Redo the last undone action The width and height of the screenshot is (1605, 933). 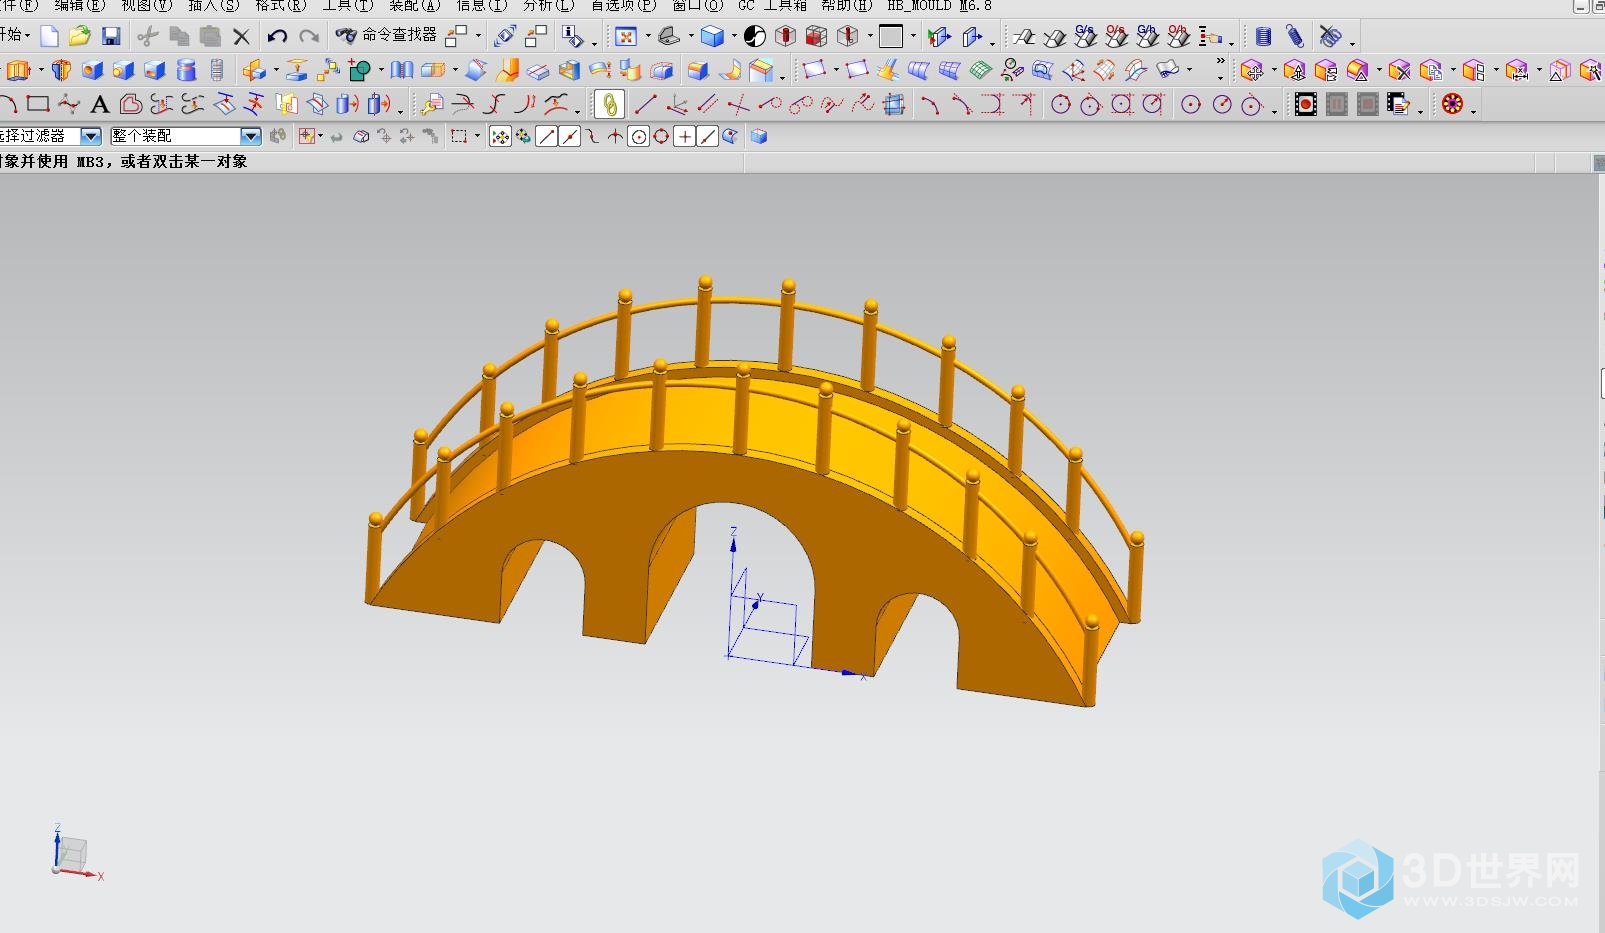[x=309, y=37]
